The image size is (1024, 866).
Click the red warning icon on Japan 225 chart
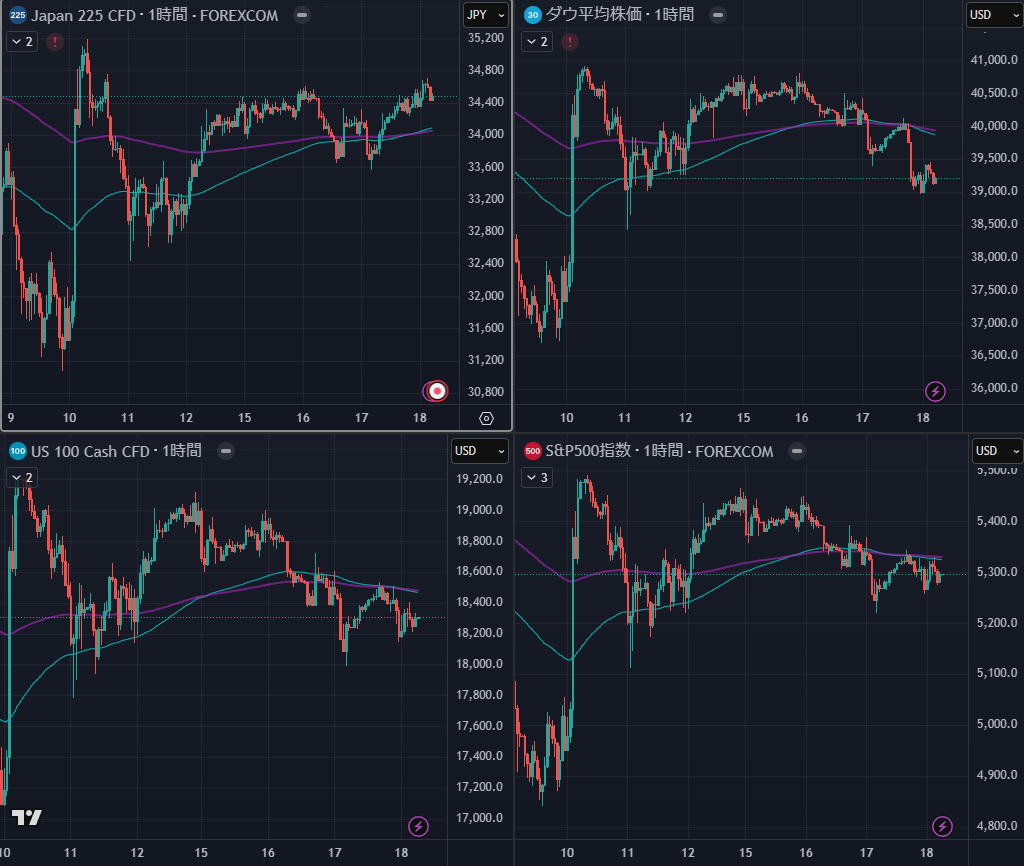click(x=54, y=42)
